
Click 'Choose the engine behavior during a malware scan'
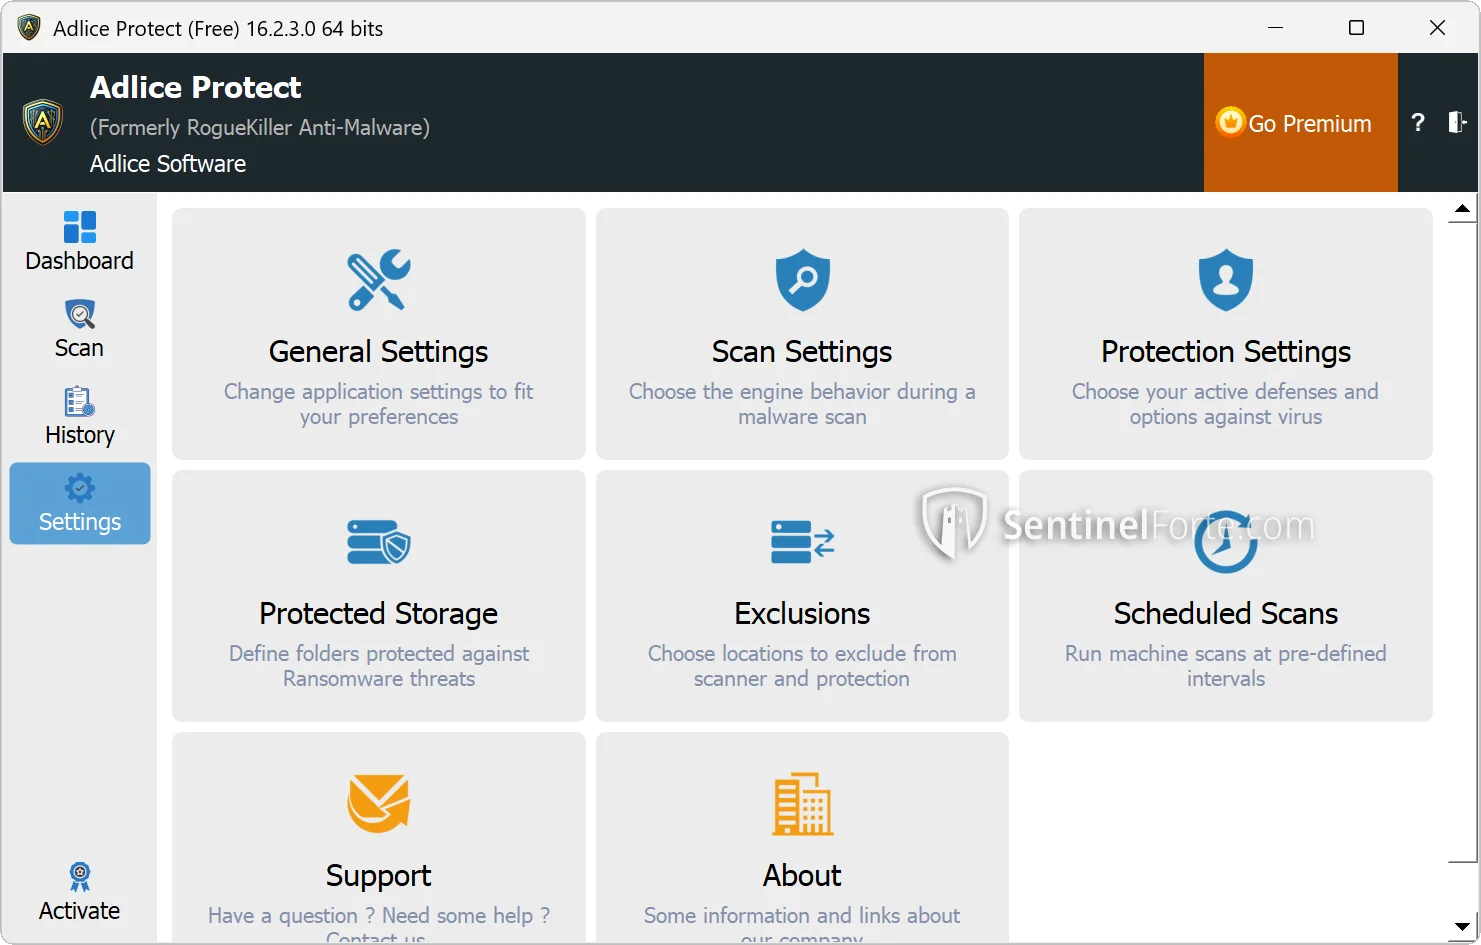coord(802,405)
